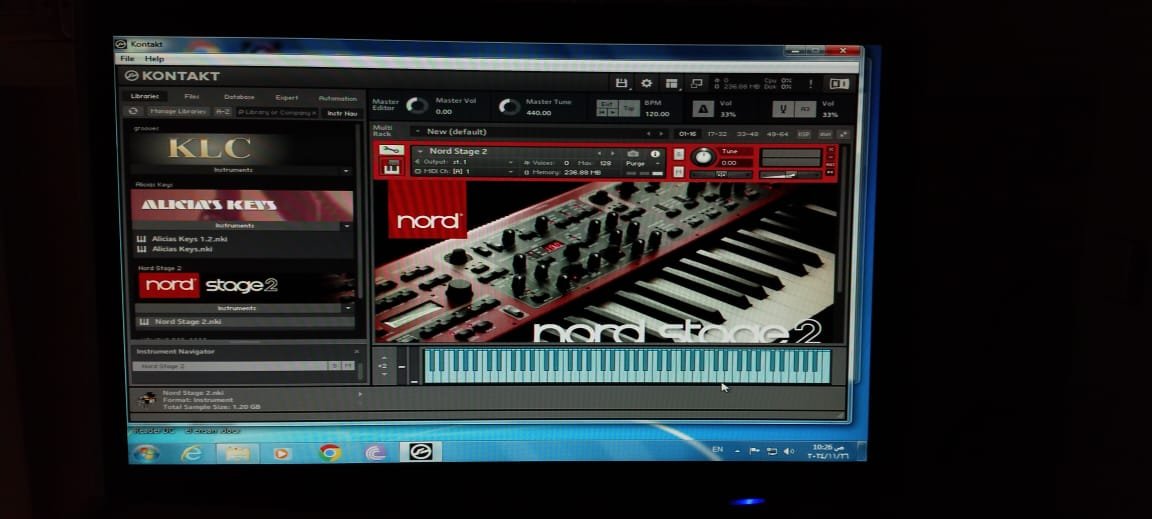The width and height of the screenshot is (1152, 519).
Task: Click the exclamation panic button
Action: tap(810, 84)
